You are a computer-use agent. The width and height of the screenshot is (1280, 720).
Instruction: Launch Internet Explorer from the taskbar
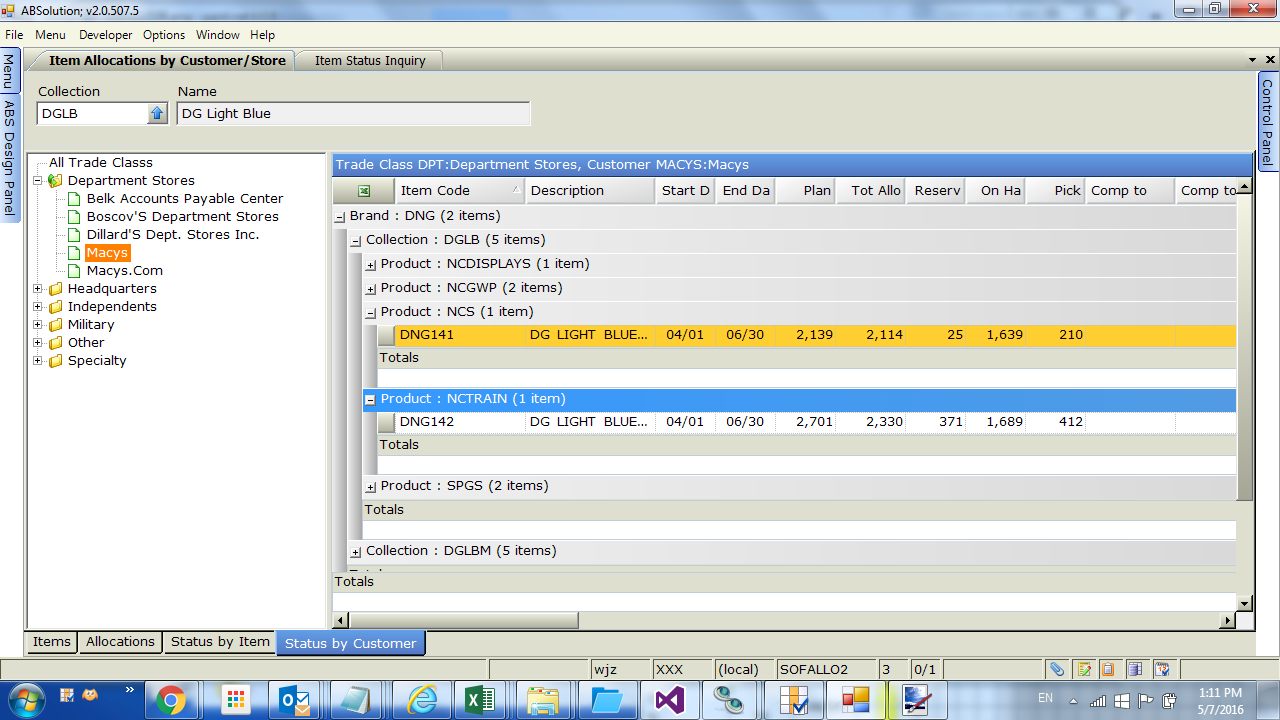(421, 700)
